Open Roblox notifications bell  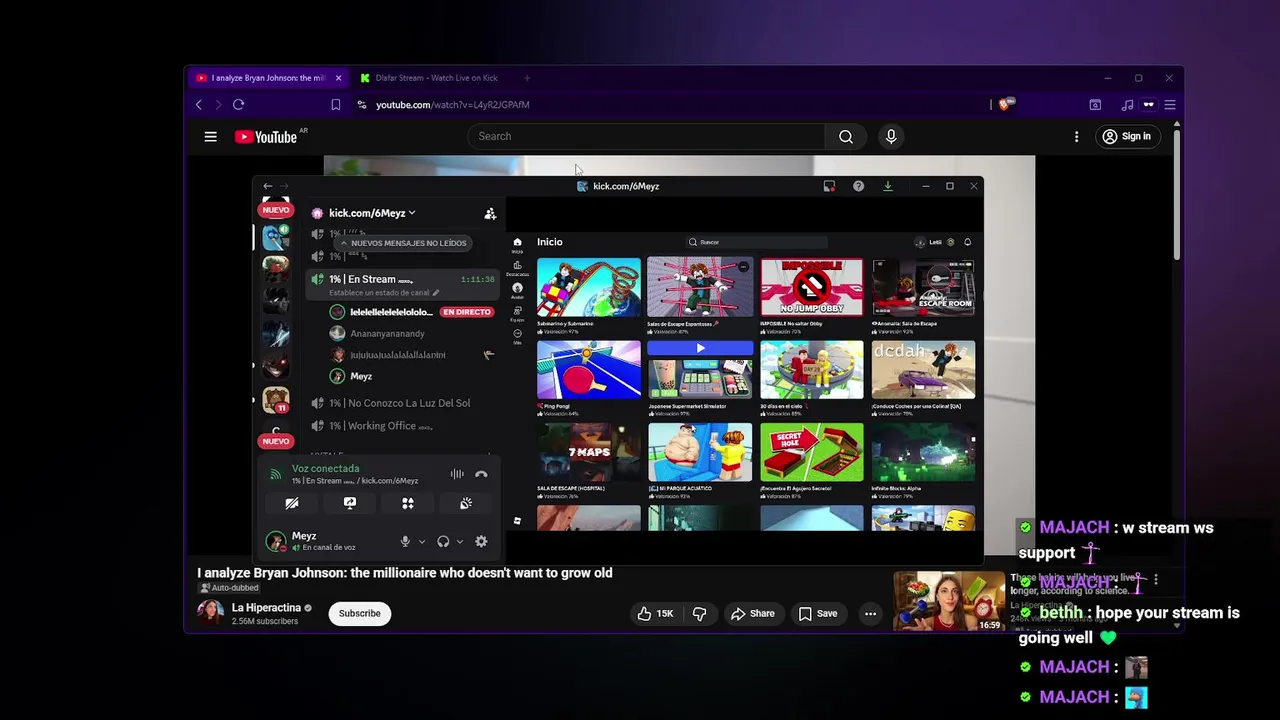click(967, 242)
